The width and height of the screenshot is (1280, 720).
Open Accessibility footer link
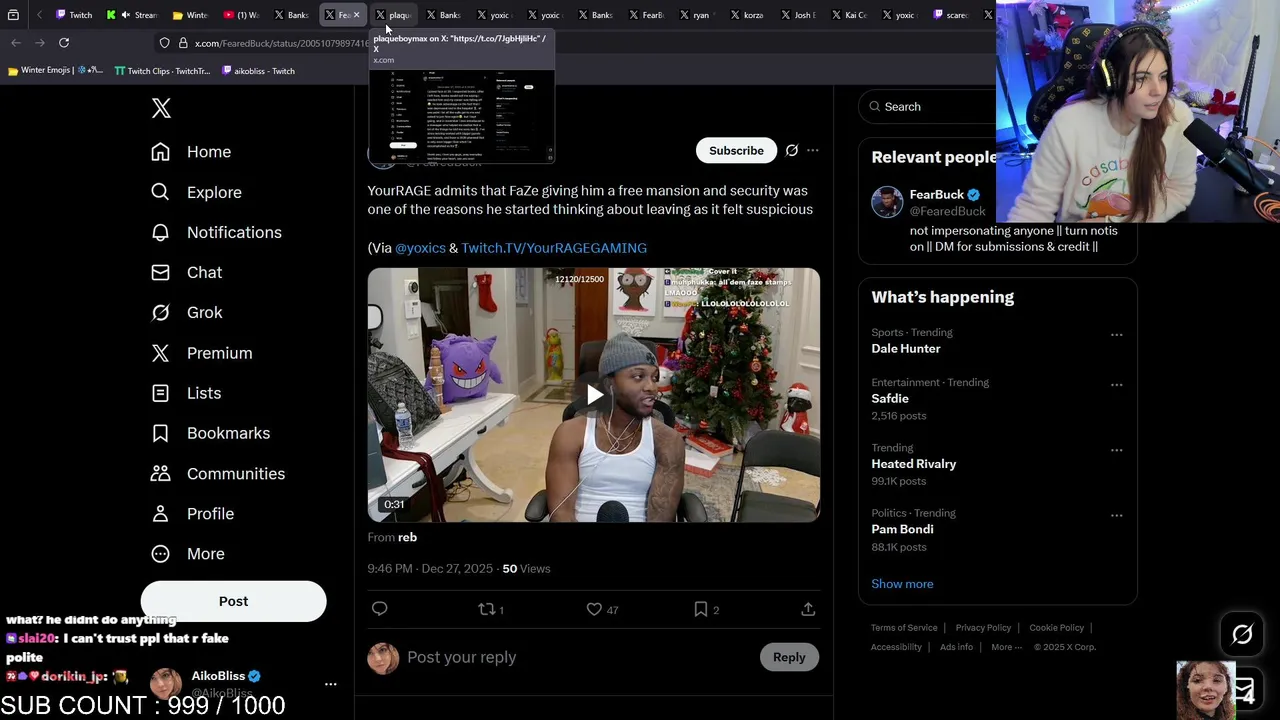[x=896, y=647]
